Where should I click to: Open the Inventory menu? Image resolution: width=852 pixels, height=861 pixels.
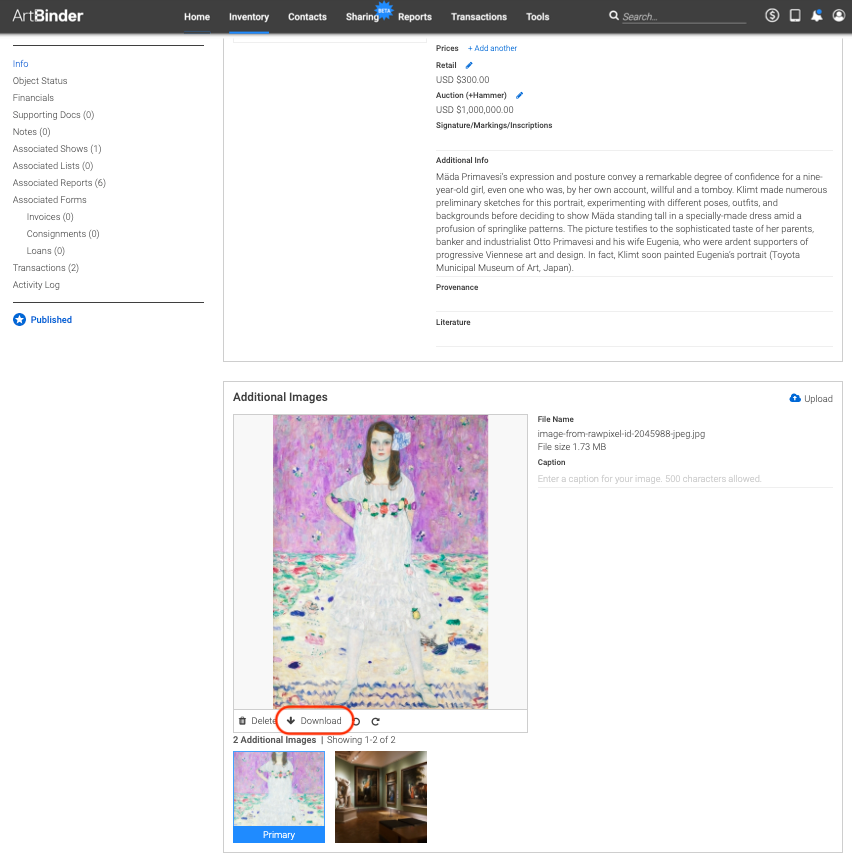point(249,16)
